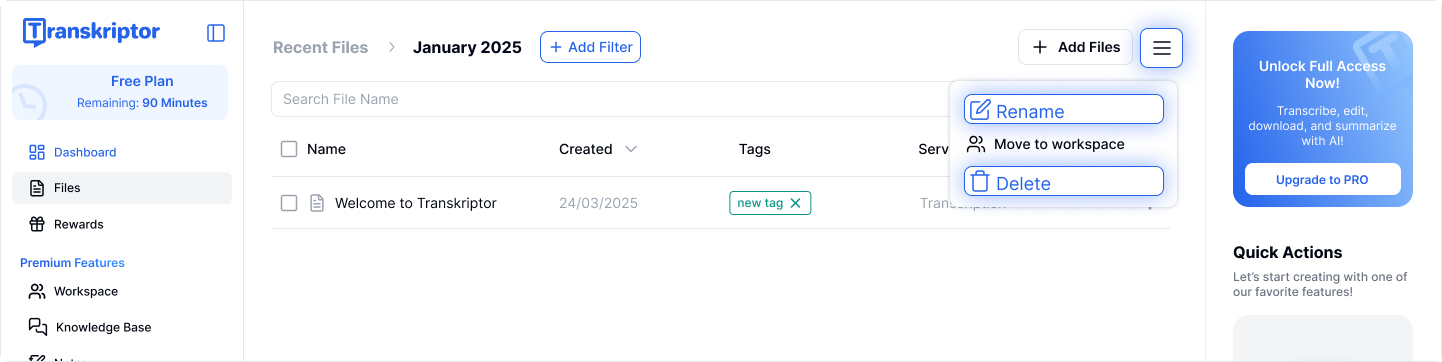Viewport: 1442px width, 362px height.
Task: Select Rename from the menu
Action: 1063,109
